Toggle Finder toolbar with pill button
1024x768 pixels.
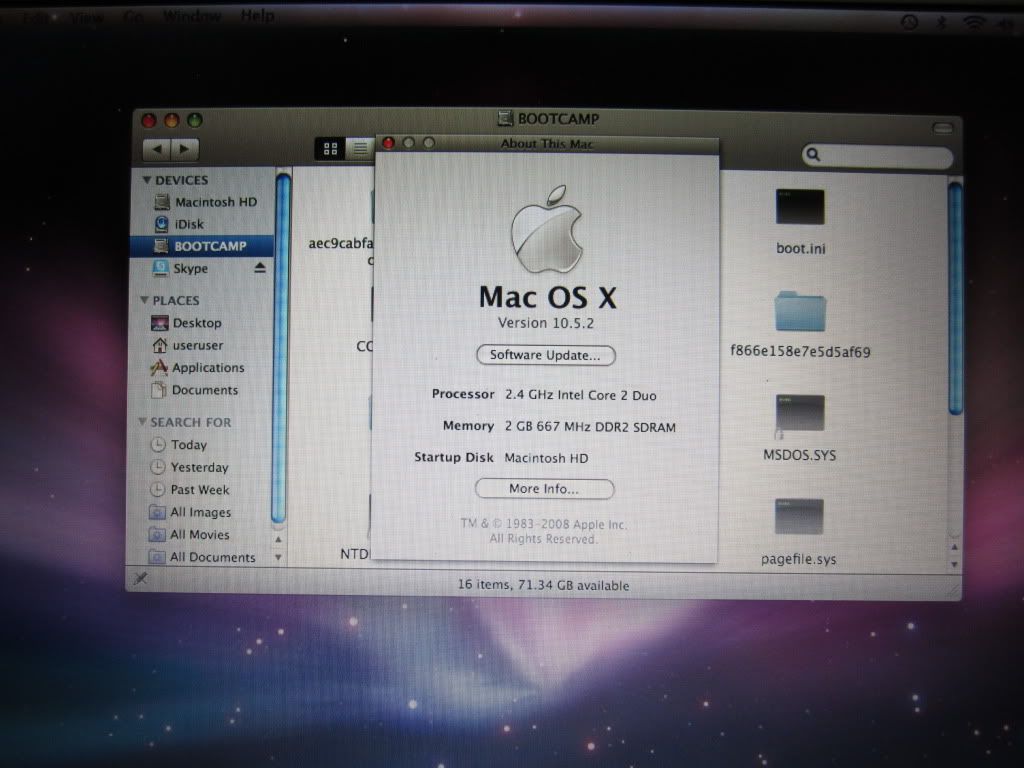pos(942,128)
